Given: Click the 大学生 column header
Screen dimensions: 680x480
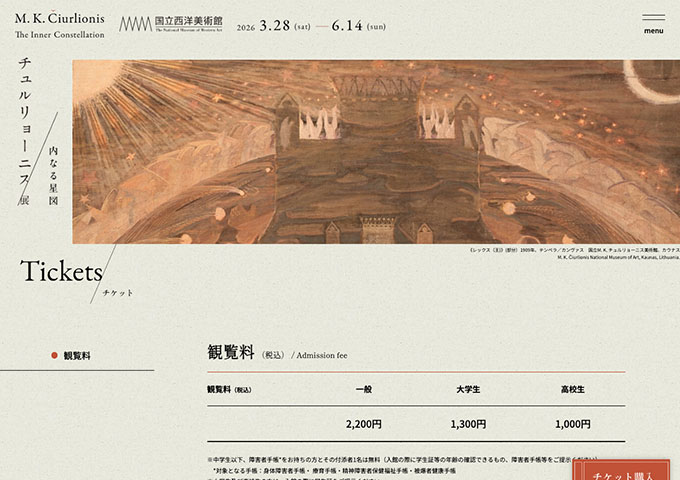Looking at the screenshot, I should (x=468, y=389).
